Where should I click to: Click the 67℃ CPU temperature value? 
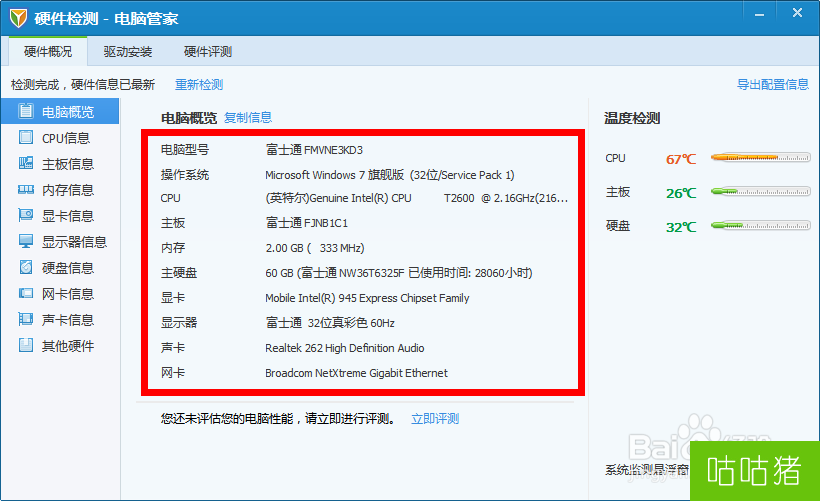(681, 159)
